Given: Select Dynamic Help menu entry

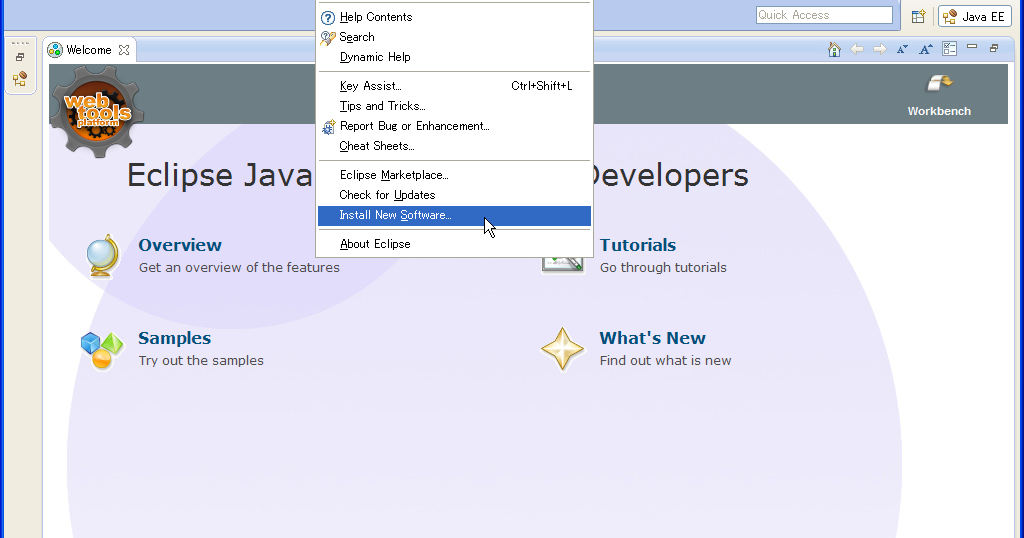Looking at the screenshot, I should pyautogui.click(x=454, y=57).
